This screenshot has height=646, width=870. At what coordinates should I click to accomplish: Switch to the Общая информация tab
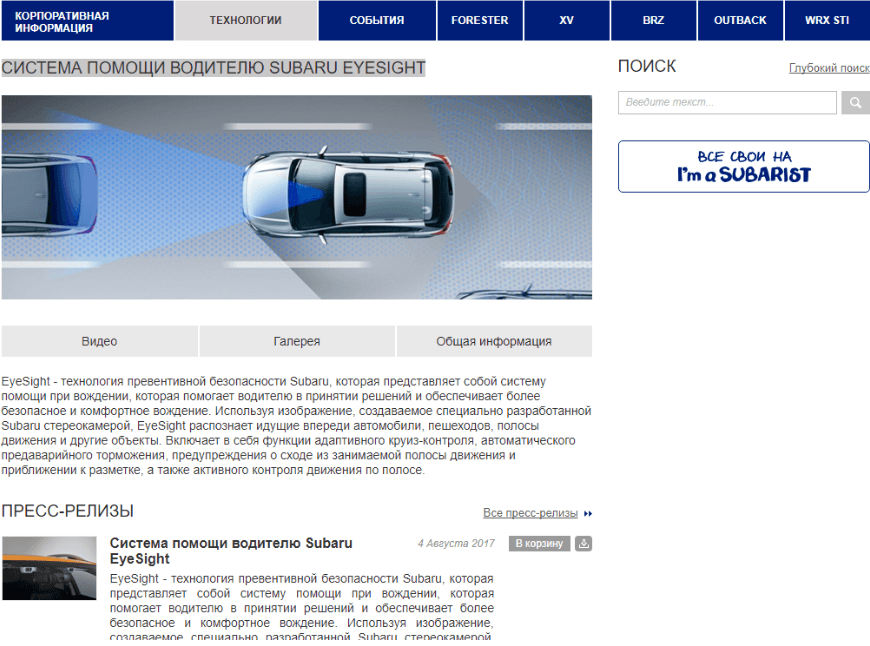pos(494,341)
